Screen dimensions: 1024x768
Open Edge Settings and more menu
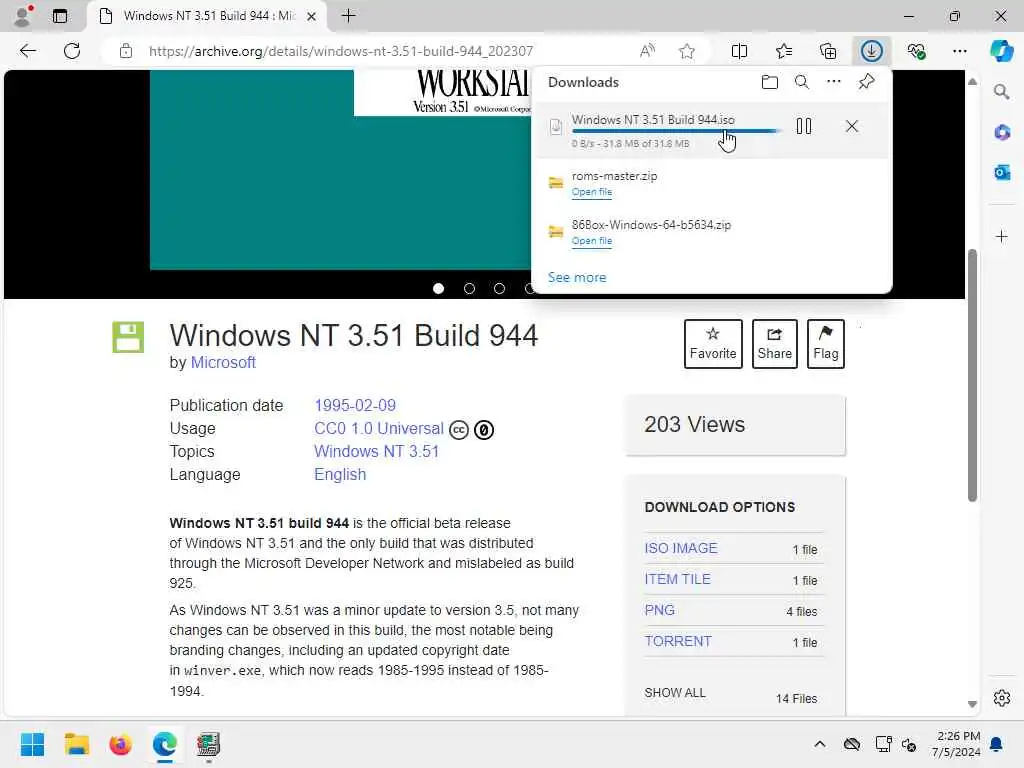pyautogui.click(x=959, y=51)
